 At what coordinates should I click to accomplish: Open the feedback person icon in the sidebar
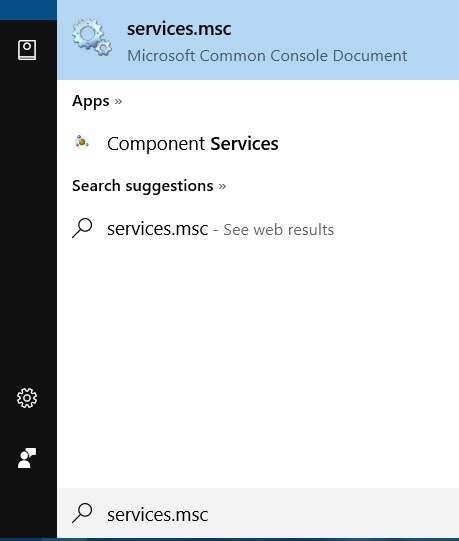point(27,458)
